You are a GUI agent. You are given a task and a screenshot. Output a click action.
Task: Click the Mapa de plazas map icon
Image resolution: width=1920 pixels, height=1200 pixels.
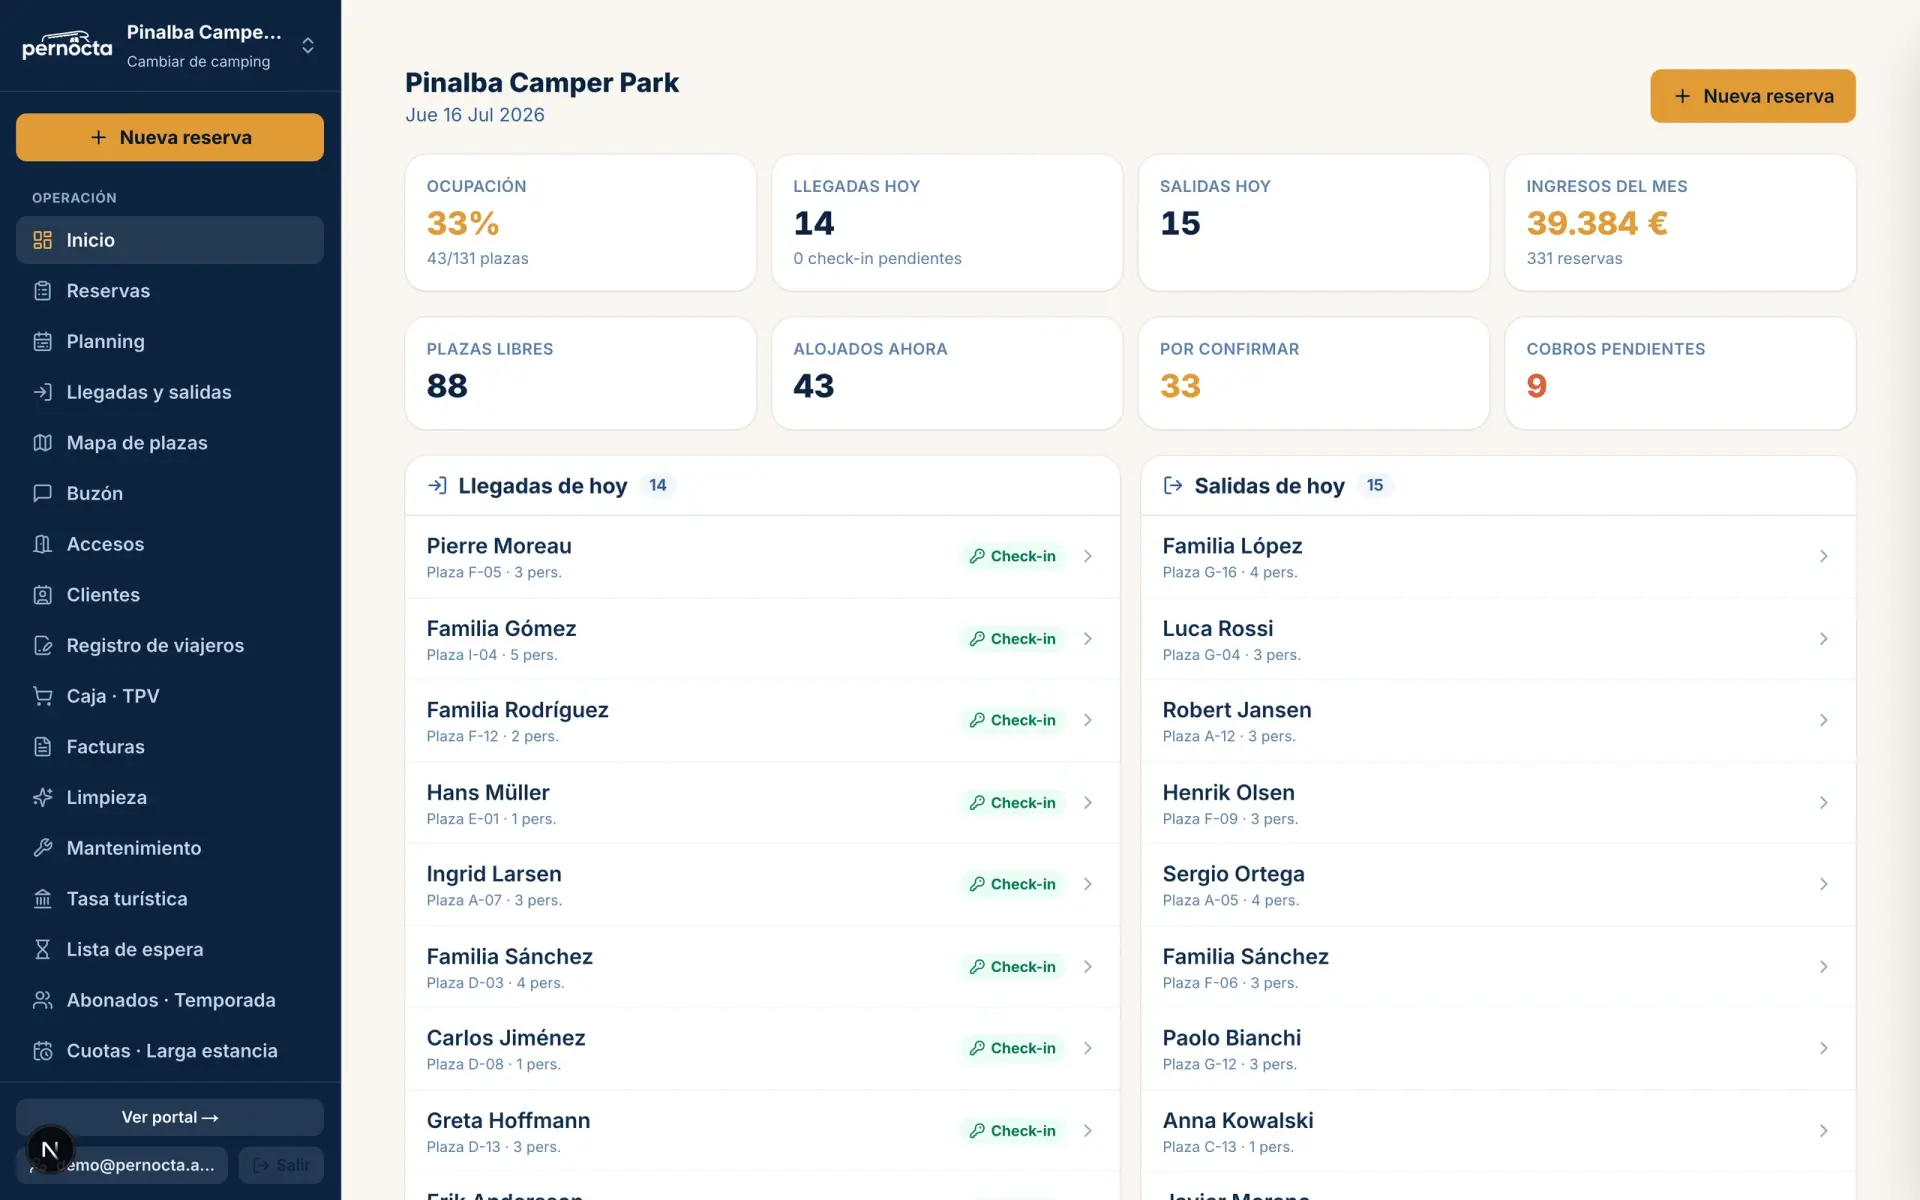pos(42,443)
